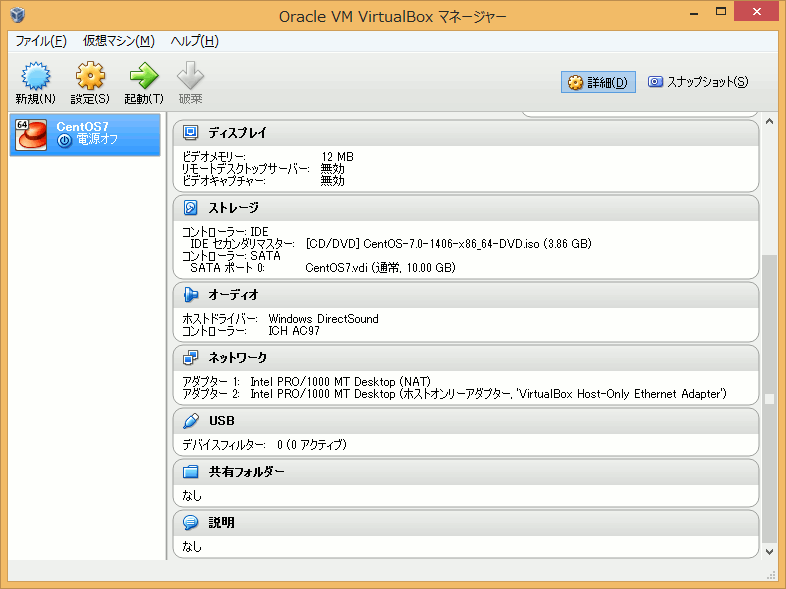786x589 pixels.
Task: Click the Shared Folders (共有フォルダー) icon
Action: [191, 472]
